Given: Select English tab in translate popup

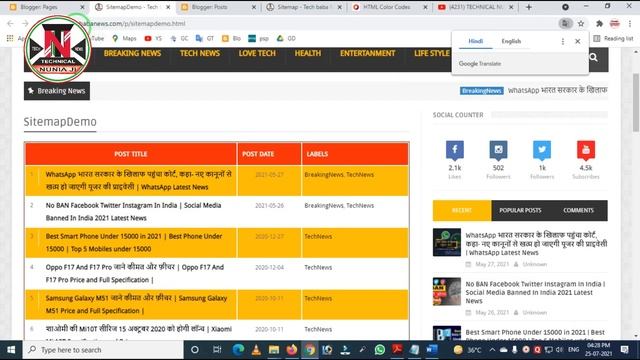Looking at the screenshot, I should tap(511, 41).
